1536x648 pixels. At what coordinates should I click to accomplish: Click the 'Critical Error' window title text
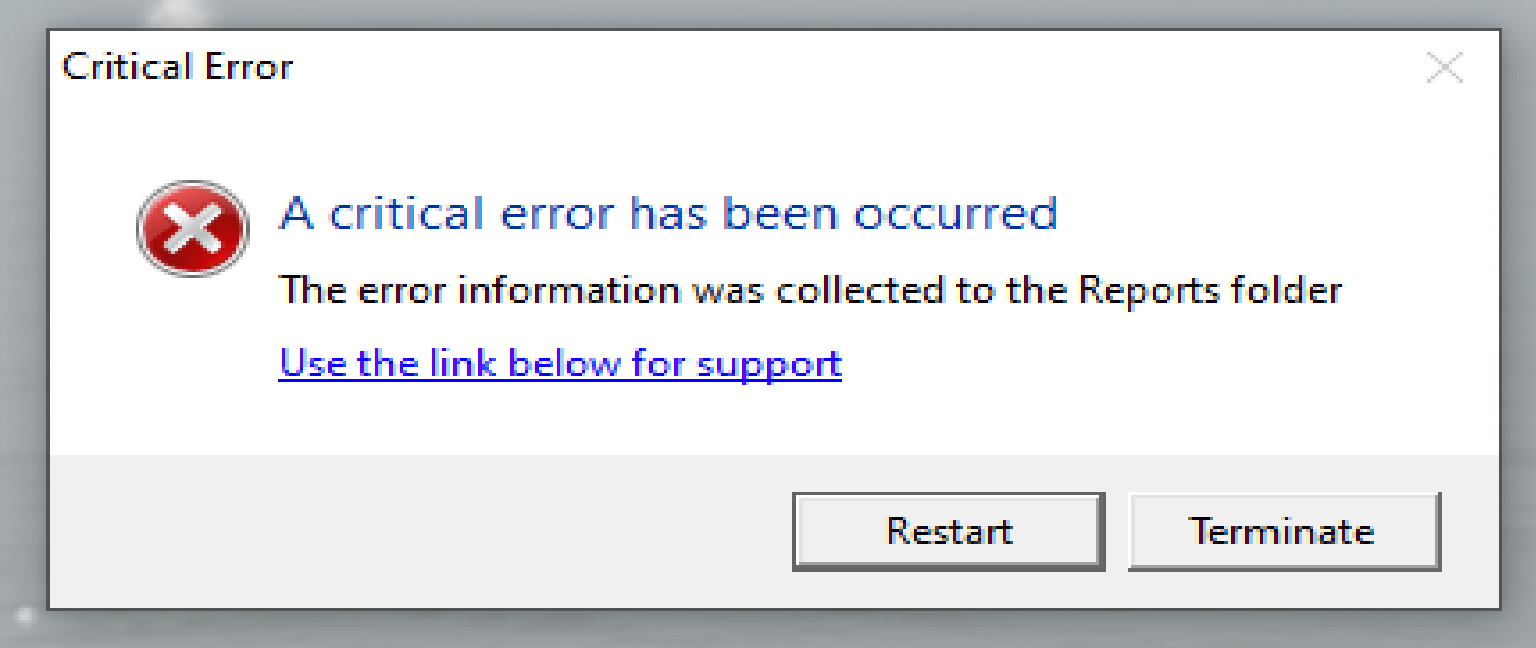point(177,67)
